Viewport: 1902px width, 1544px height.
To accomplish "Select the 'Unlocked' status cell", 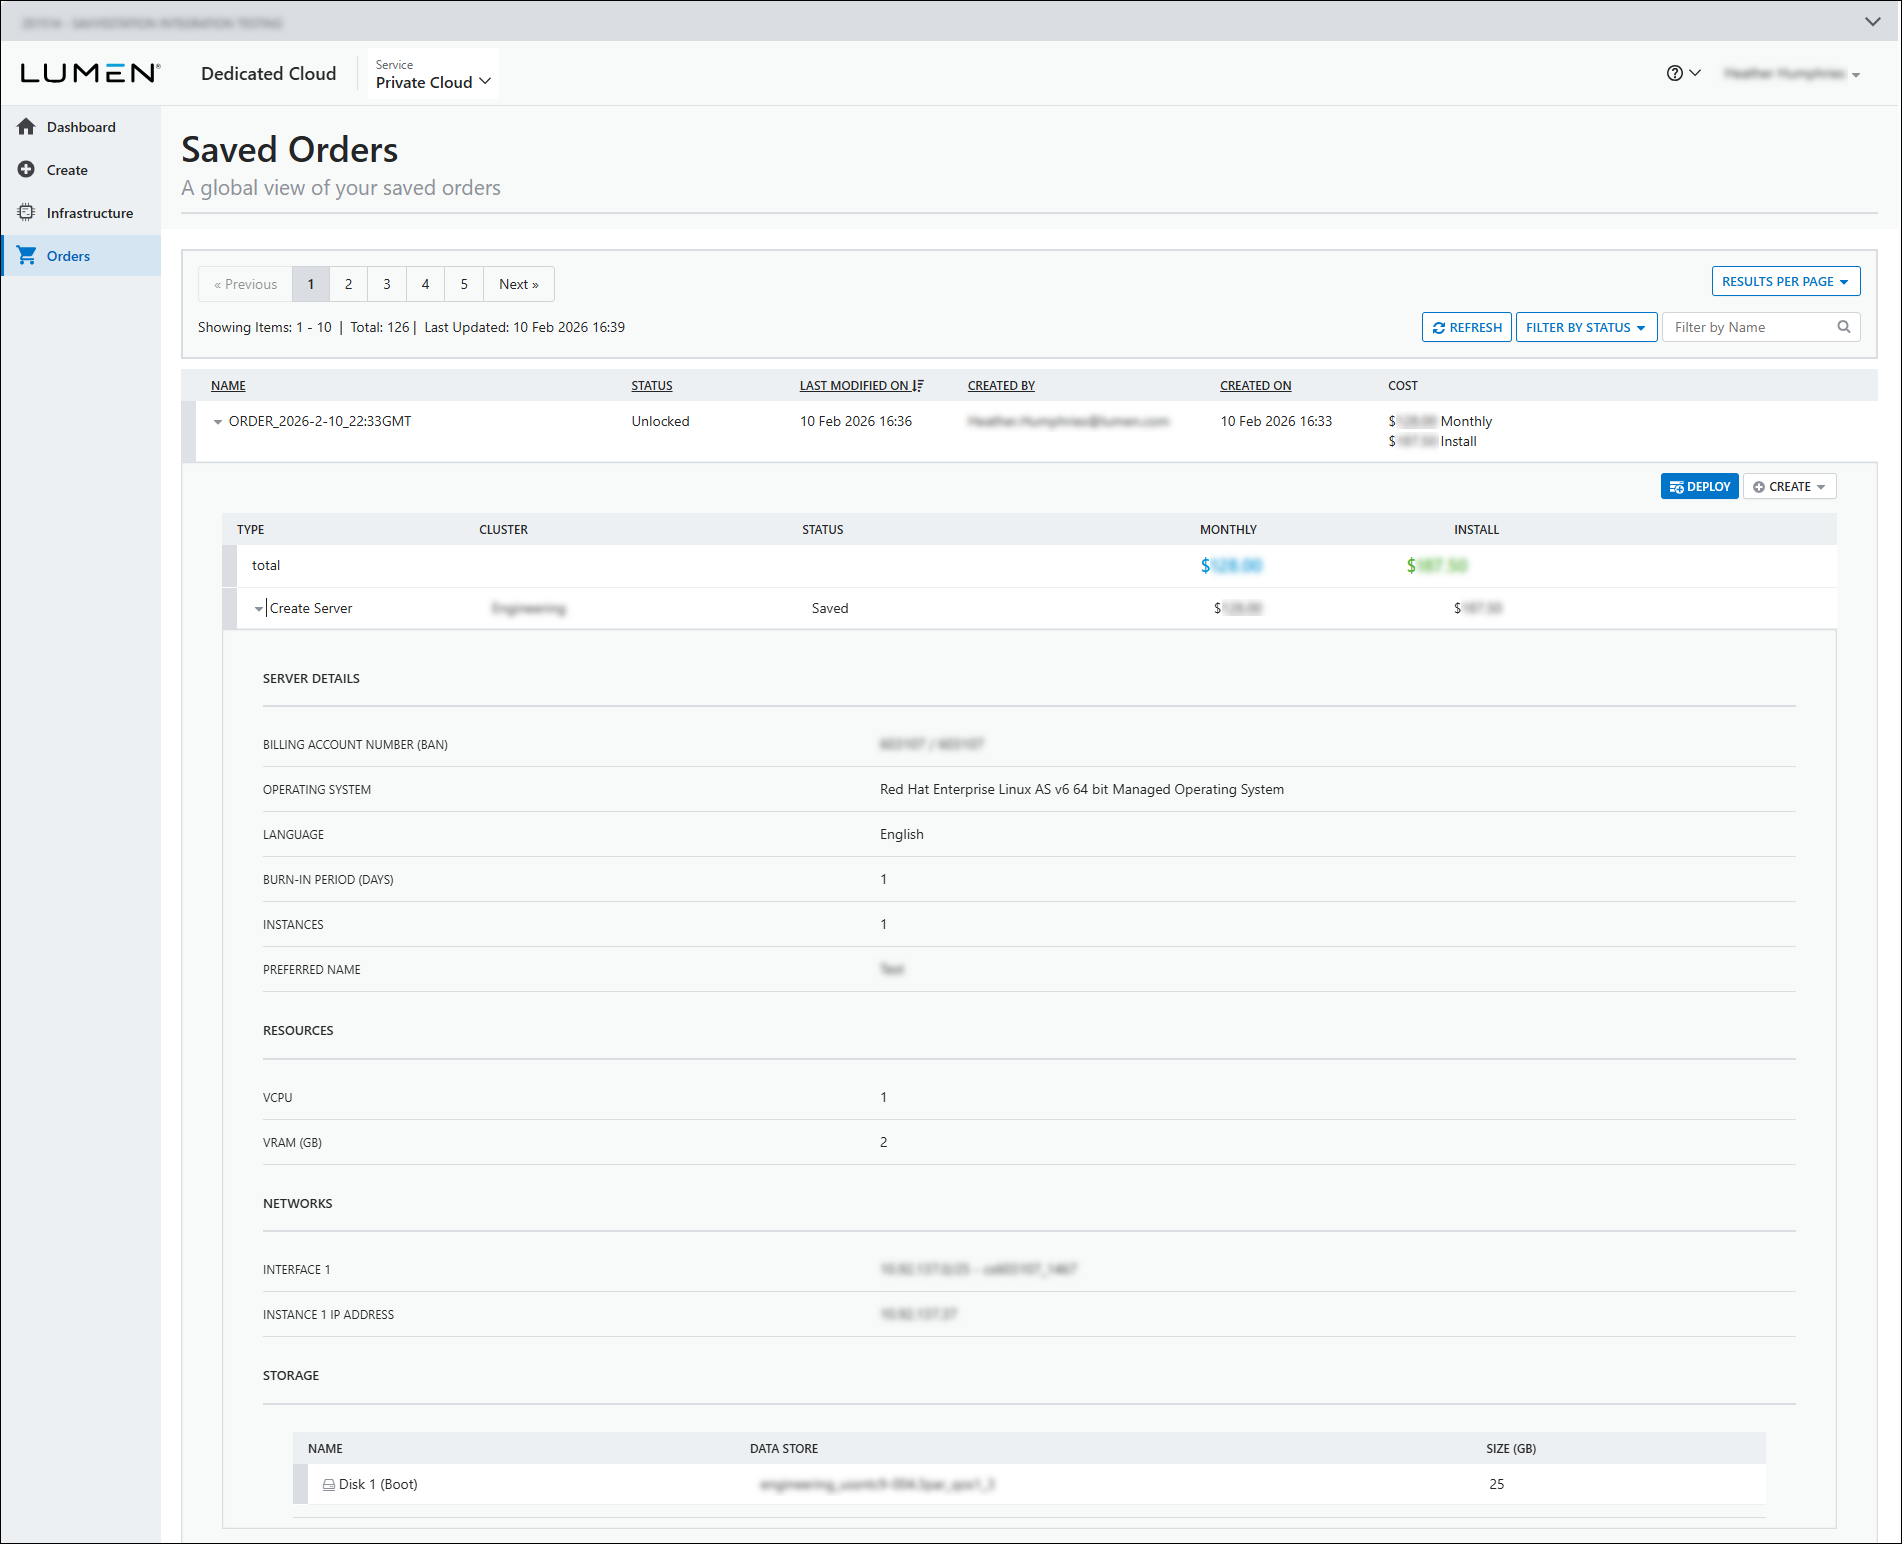I will click(x=660, y=422).
